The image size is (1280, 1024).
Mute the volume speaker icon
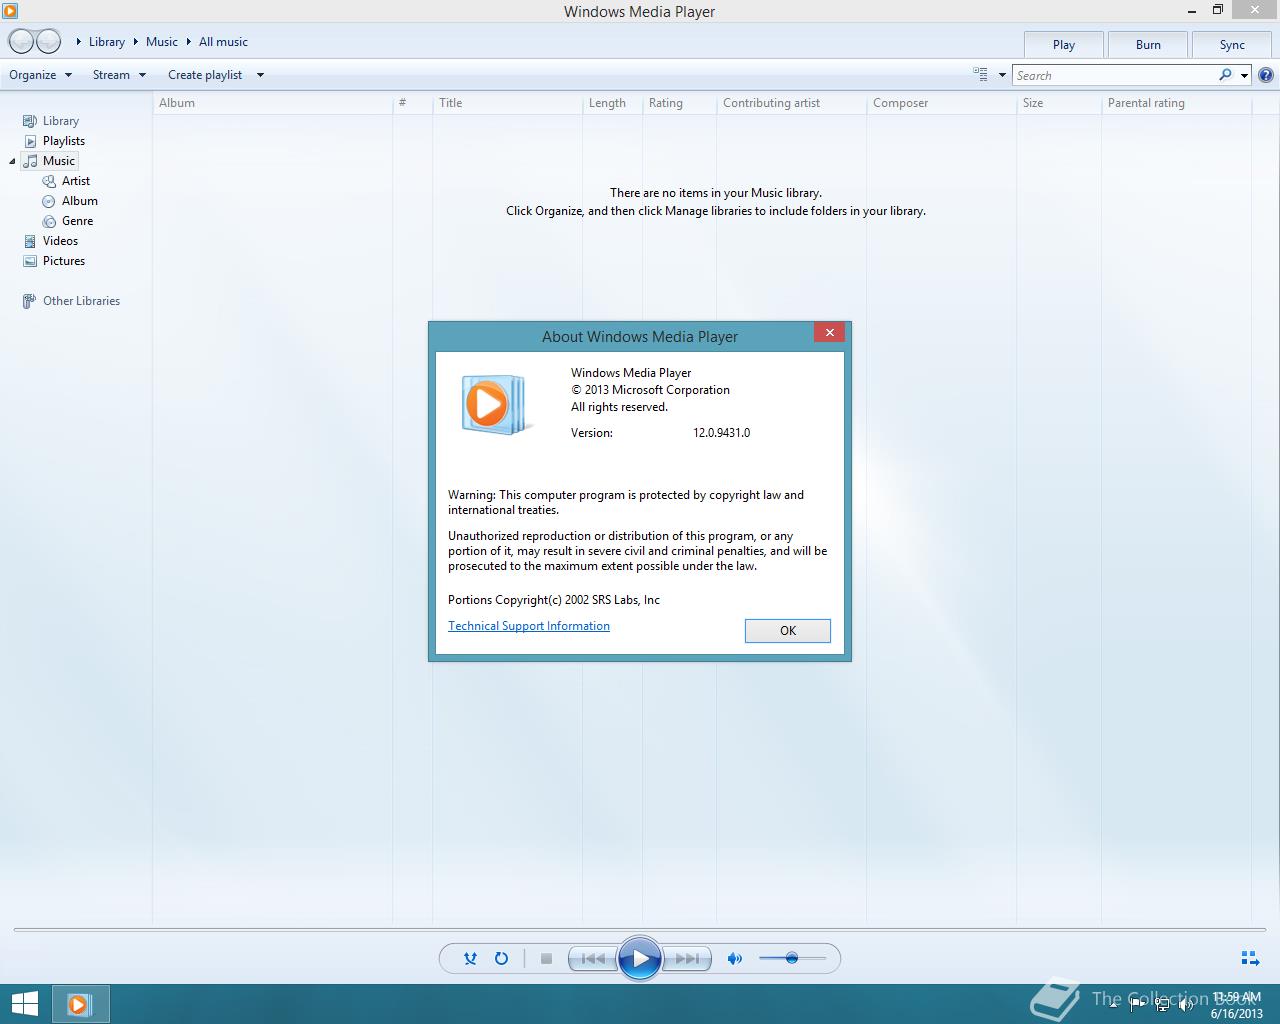pos(735,958)
